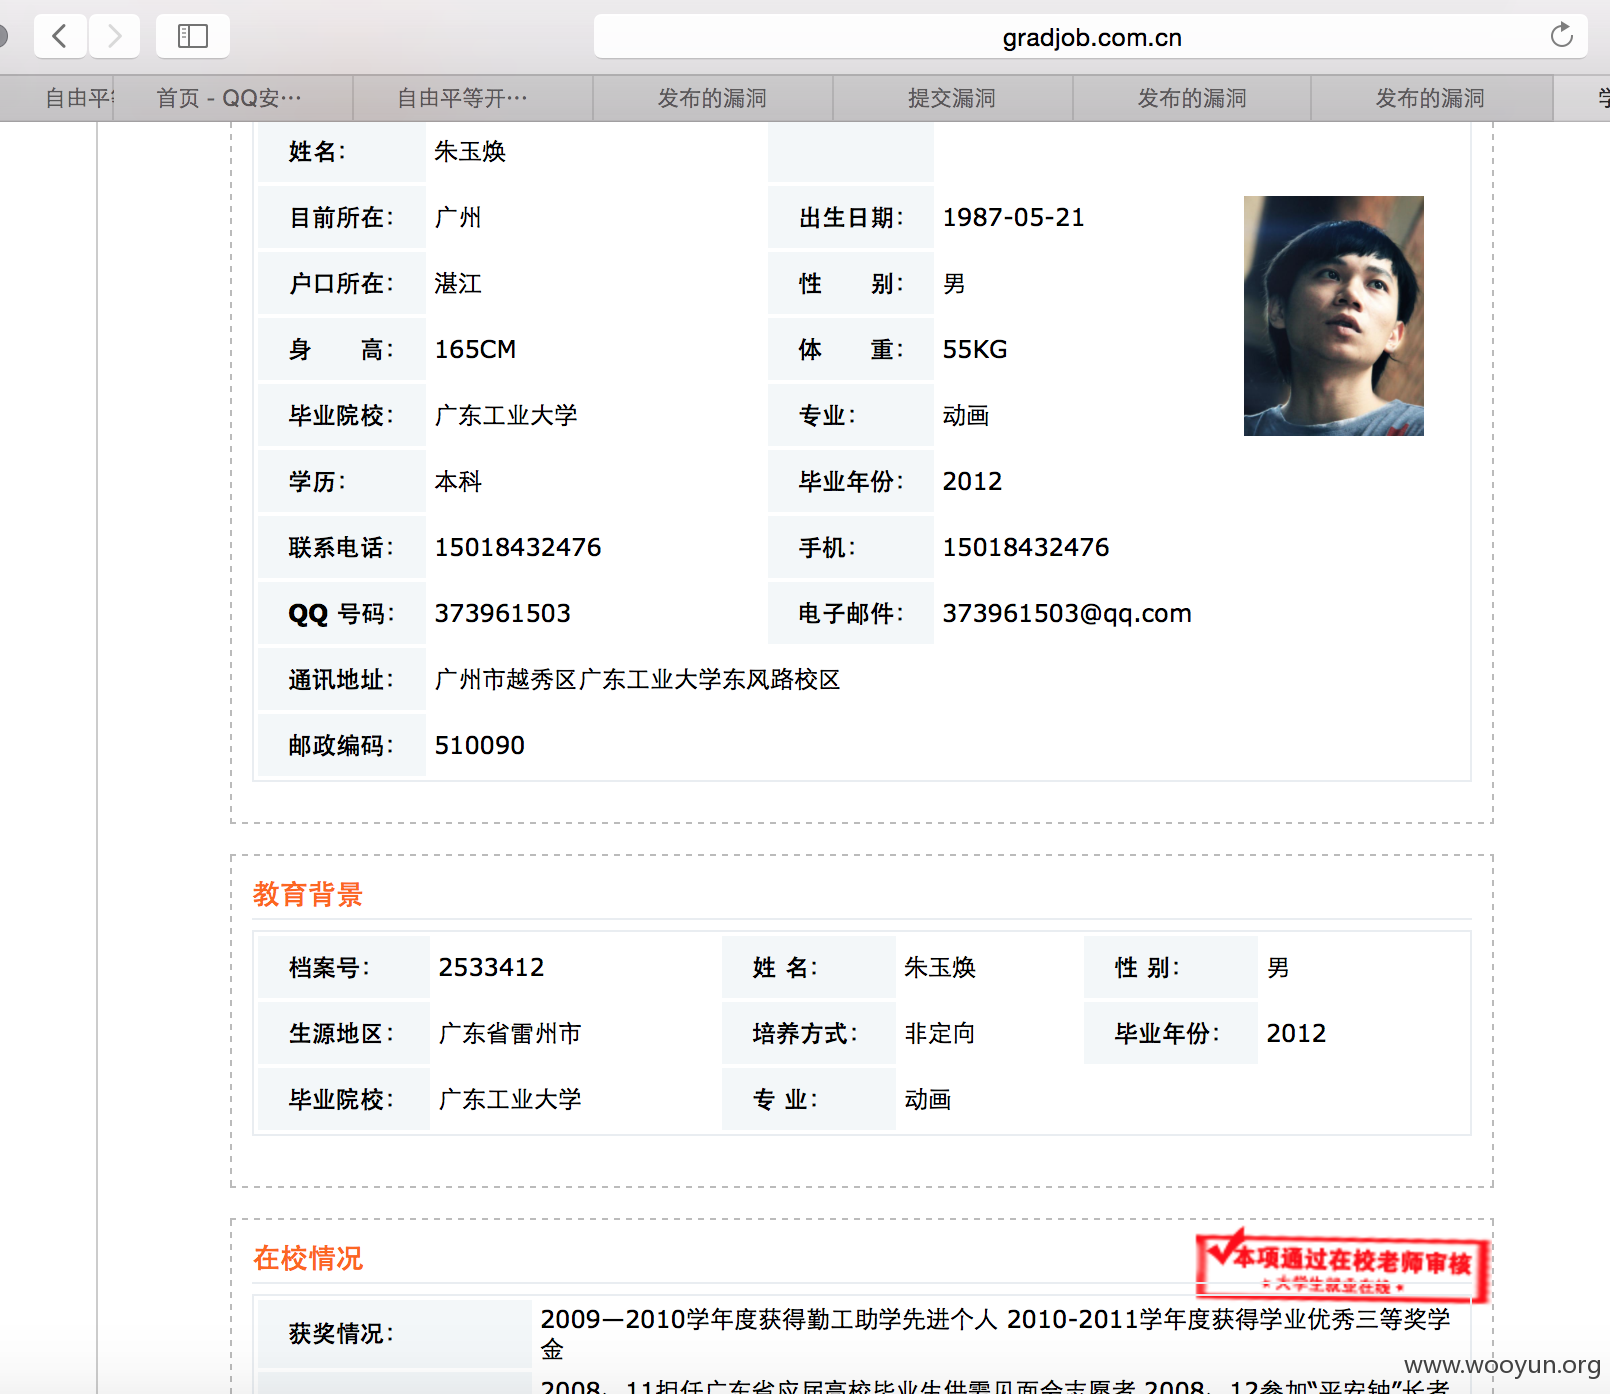Click the 档案号 value 2533412
Screen dimensions: 1610x1394
(x=491, y=967)
